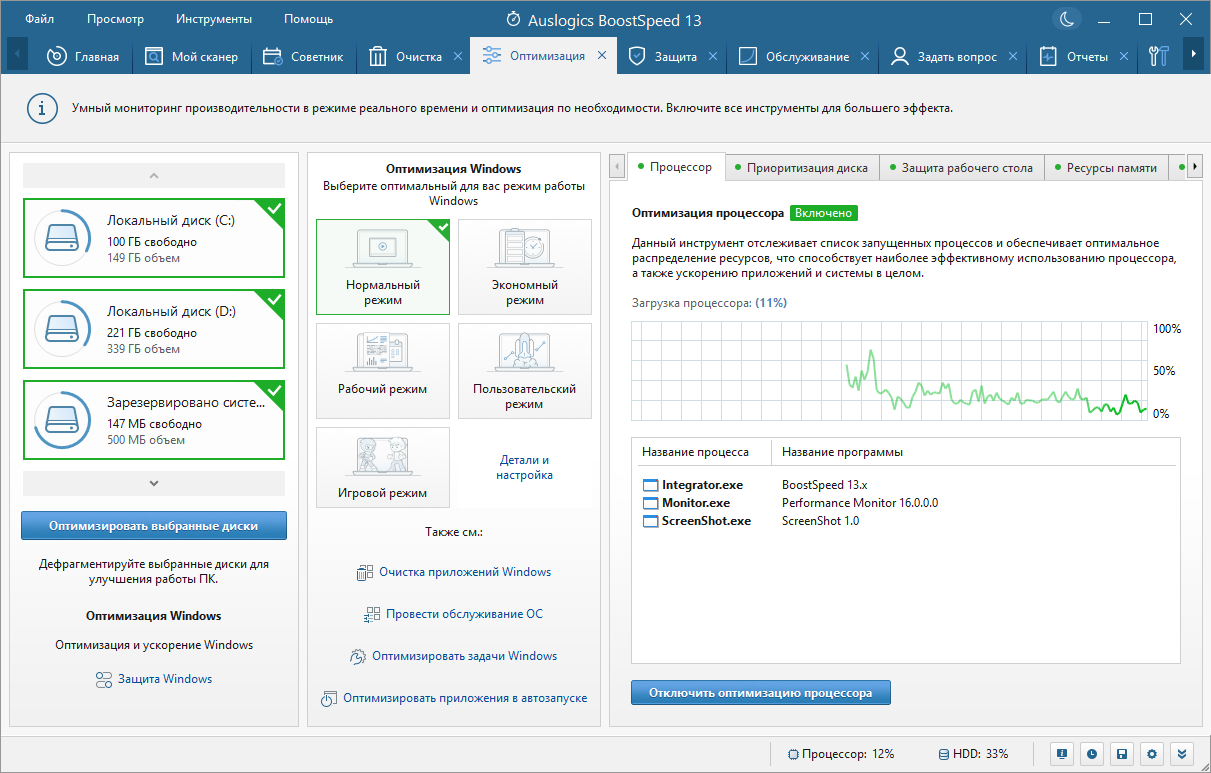Expand double-chevron in status bar

[1183, 754]
